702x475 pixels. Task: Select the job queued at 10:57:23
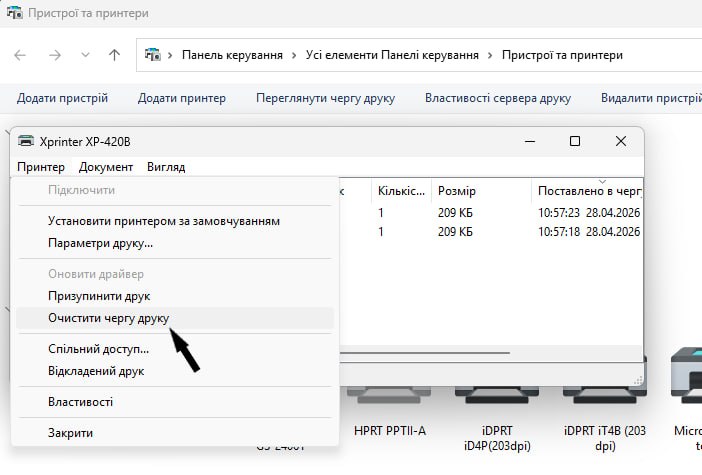(x=491, y=213)
